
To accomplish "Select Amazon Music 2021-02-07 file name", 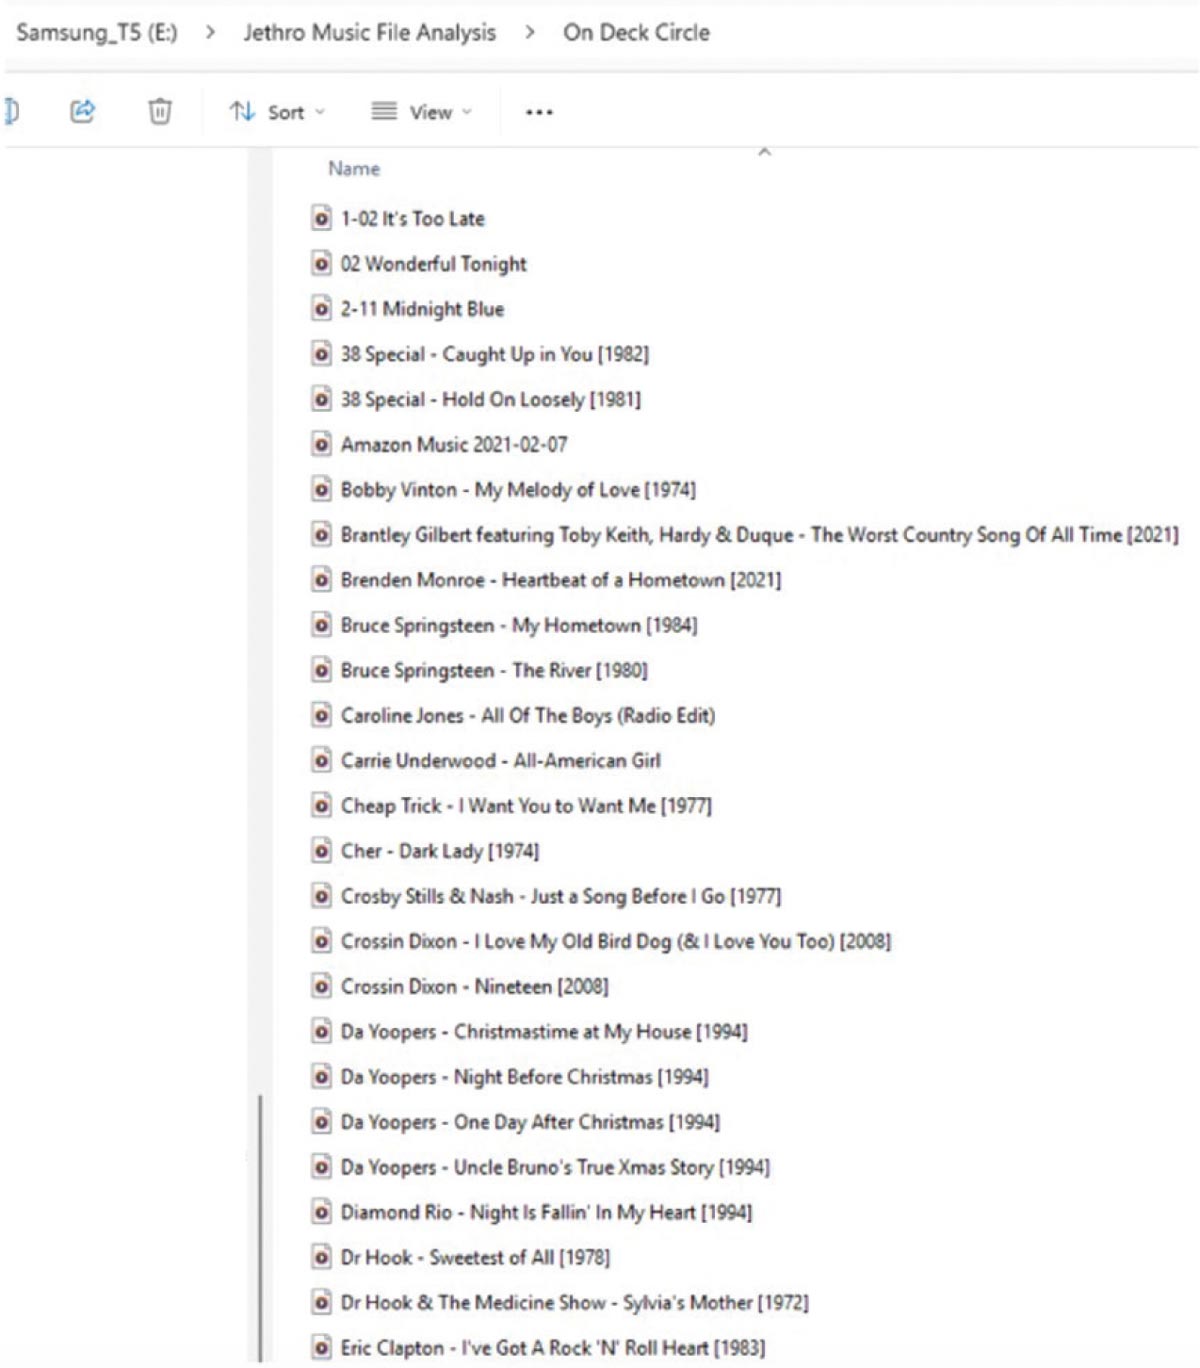I will [x=454, y=444].
